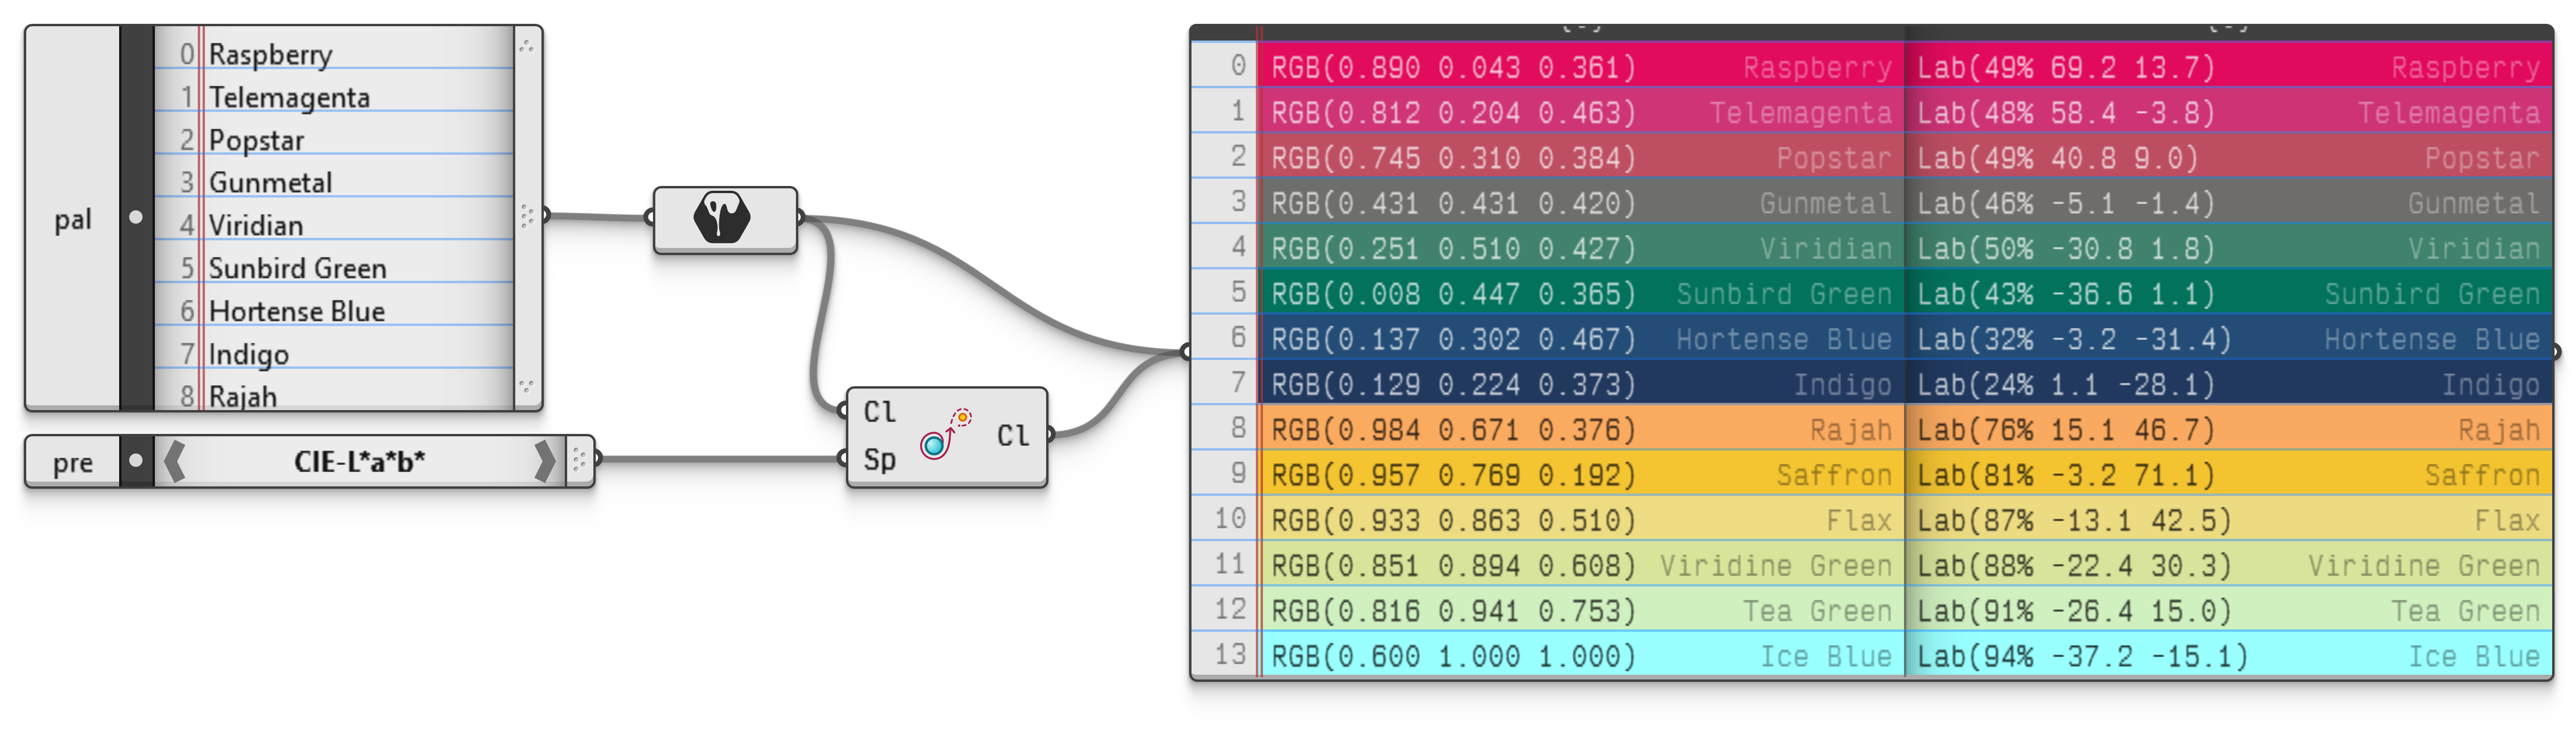The image size is (2576, 751).
Task: Click the Cl input on converter component
Action: pos(879,411)
